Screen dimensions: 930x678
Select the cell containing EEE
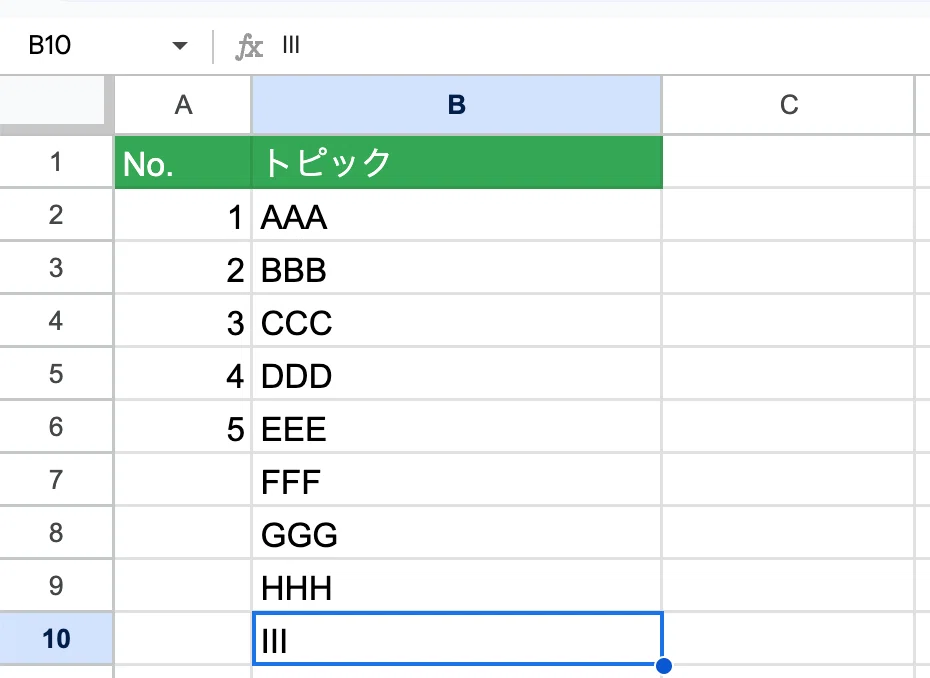pos(457,427)
